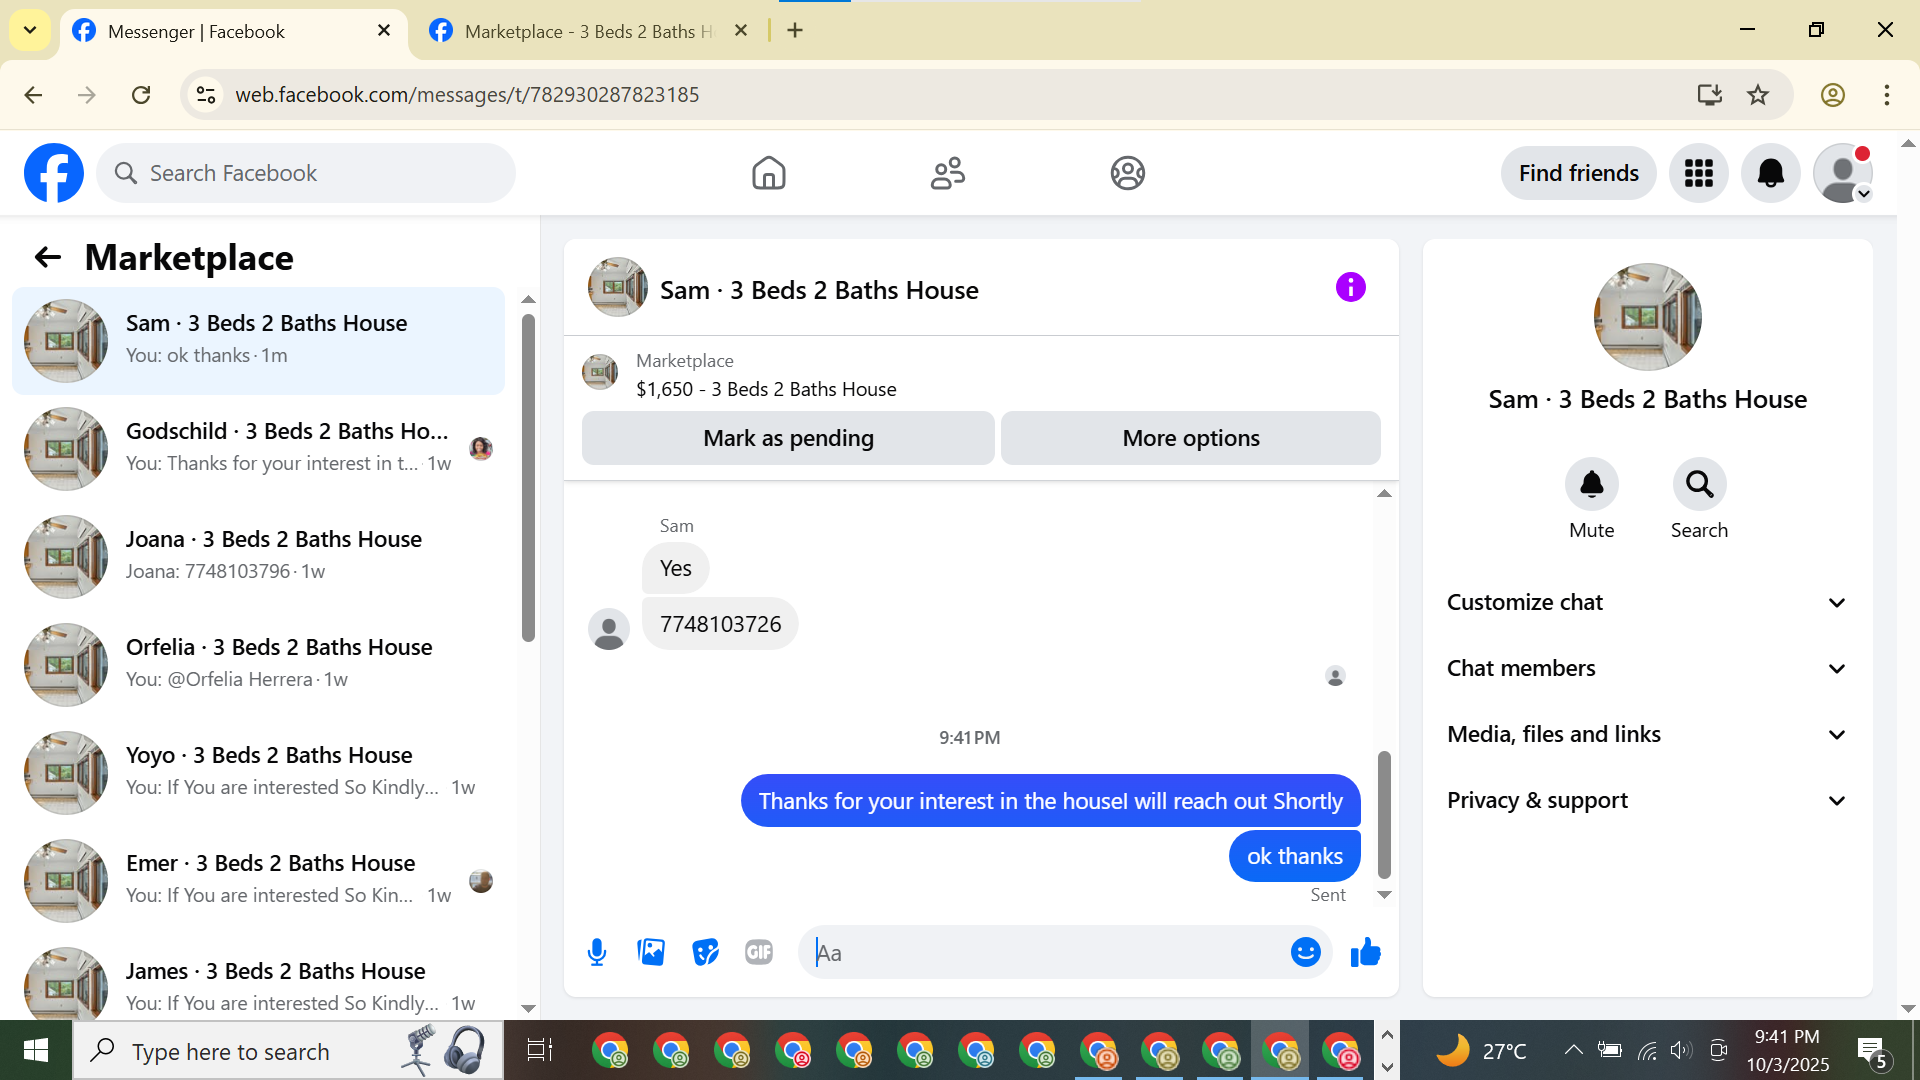Viewport: 1920px width, 1080px height.
Task: Open the Facebook logo home link
Action: [54, 173]
